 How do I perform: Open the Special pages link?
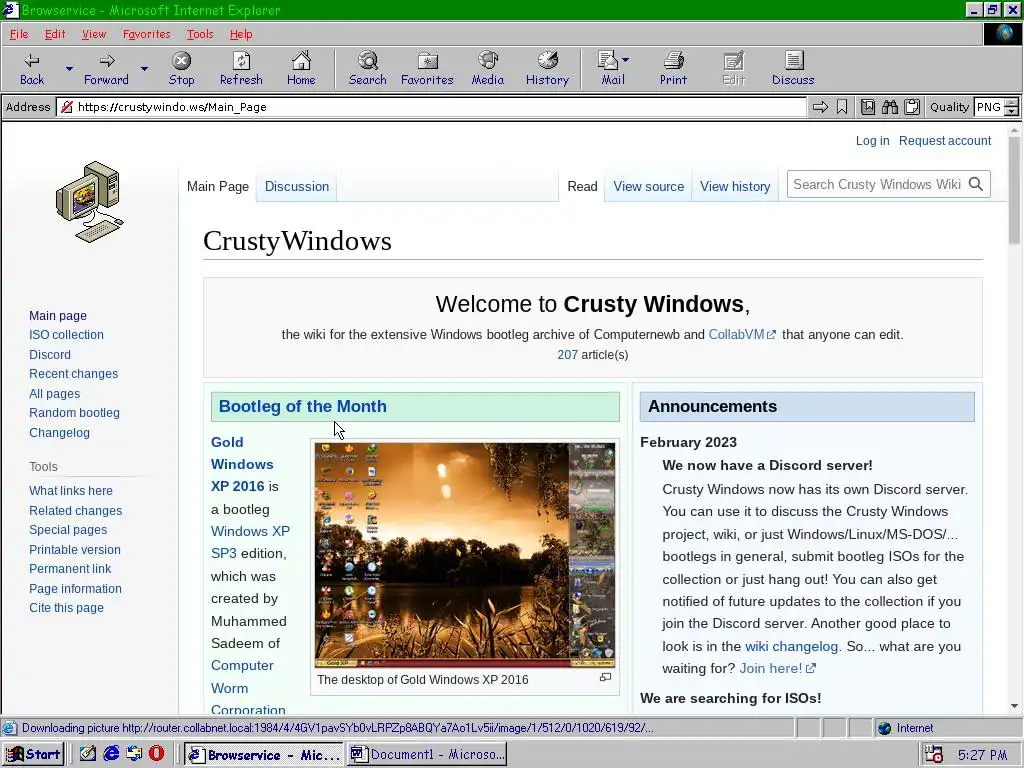pos(68,530)
